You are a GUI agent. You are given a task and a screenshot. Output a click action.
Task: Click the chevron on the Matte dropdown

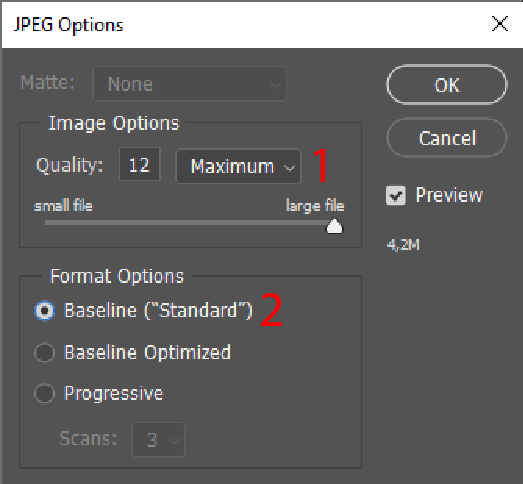click(x=275, y=85)
